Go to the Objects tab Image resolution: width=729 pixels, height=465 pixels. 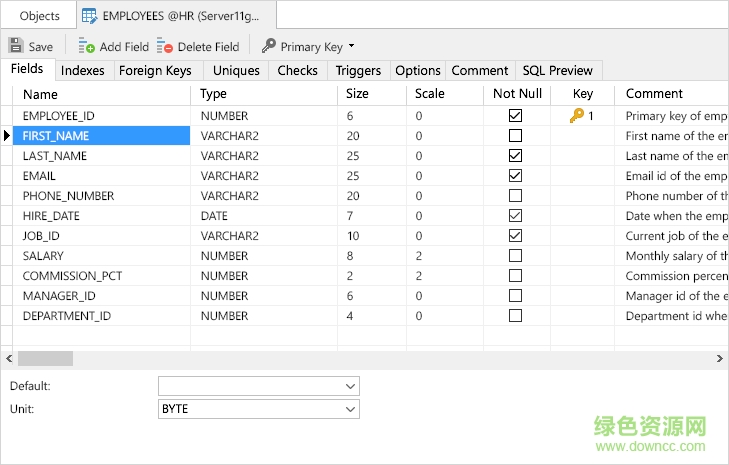39,15
